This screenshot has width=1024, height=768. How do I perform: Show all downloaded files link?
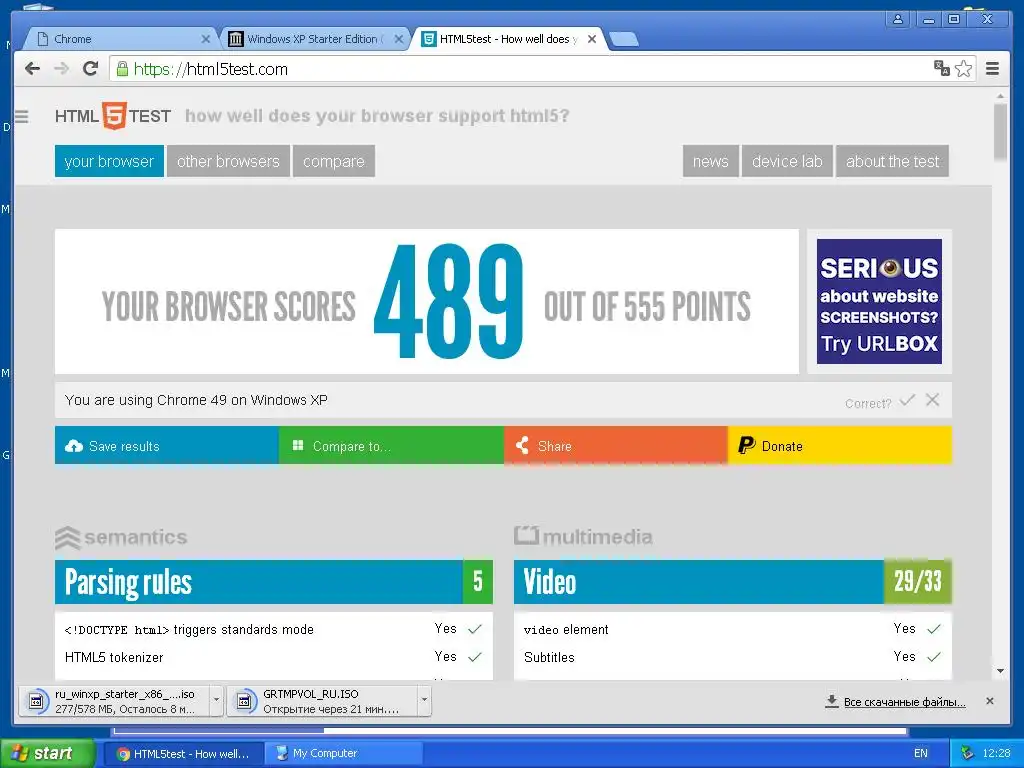(904, 702)
